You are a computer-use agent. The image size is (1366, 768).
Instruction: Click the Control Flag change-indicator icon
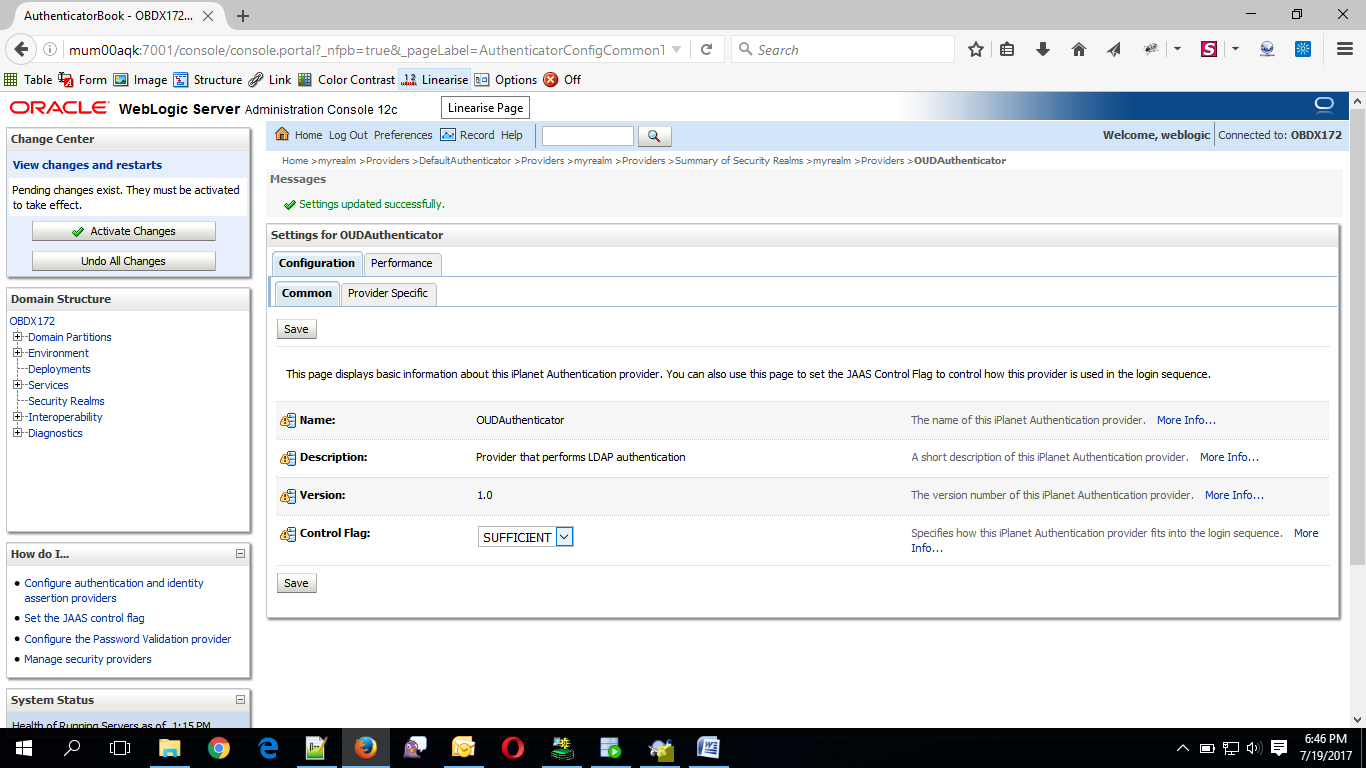[x=288, y=534]
